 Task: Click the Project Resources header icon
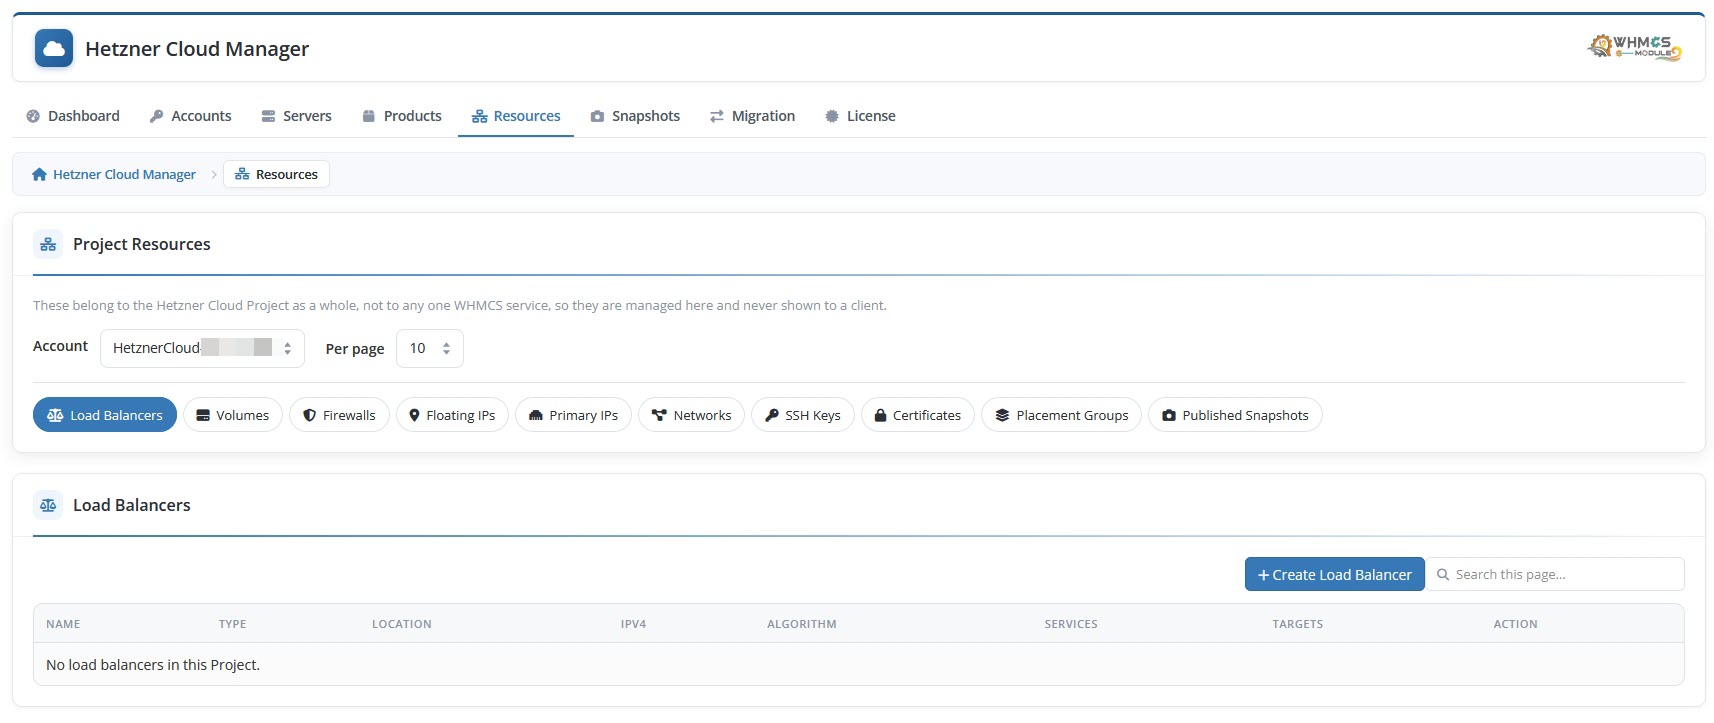tap(48, 244)
